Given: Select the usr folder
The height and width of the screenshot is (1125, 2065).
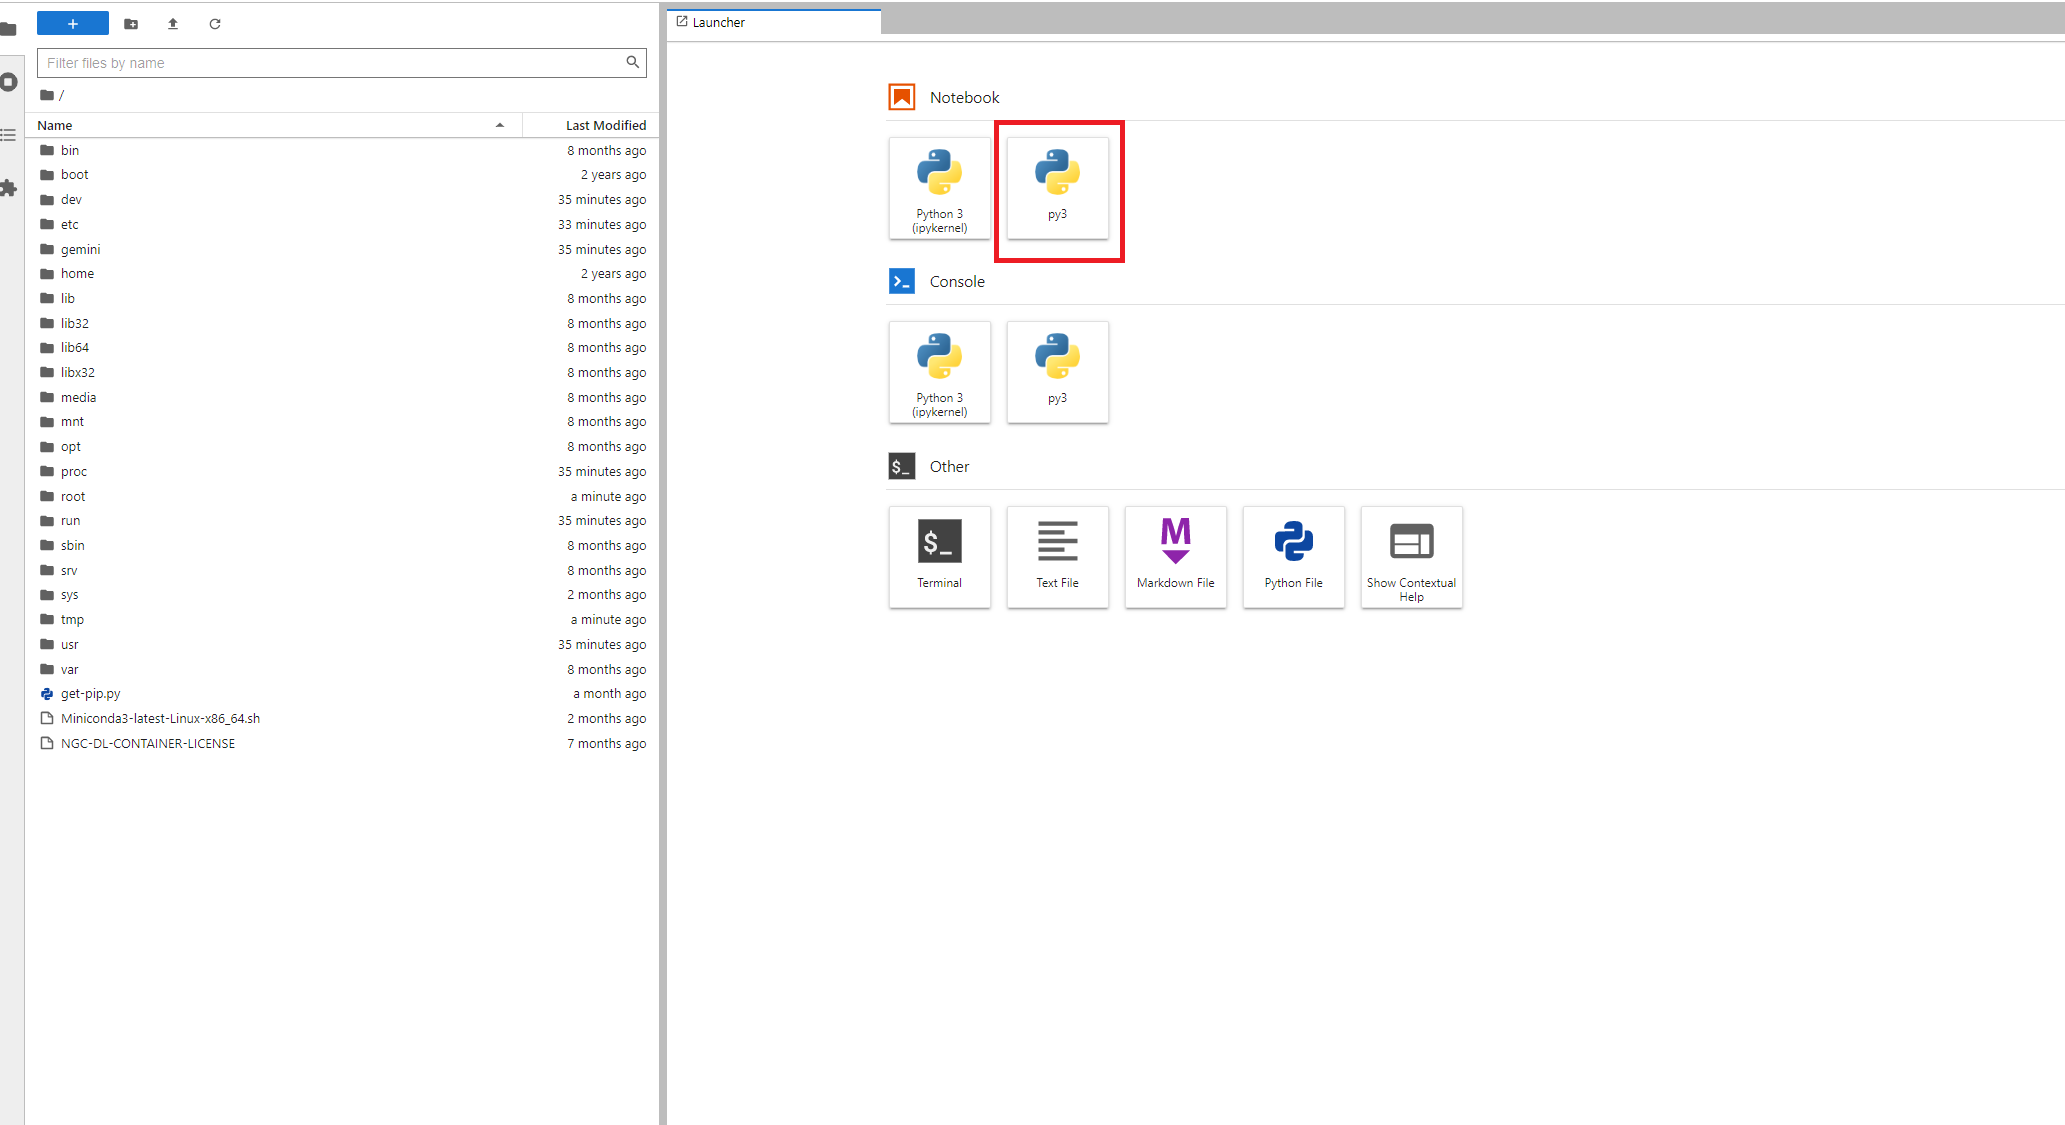Looking at the screenshot, I should pos(342,644).
